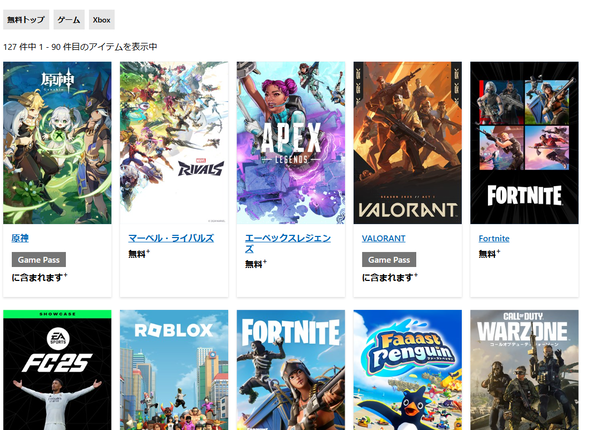Screen dimensions: 600x430
Task: Open the Marvel Rivals cover art
Action: (174, 143)
